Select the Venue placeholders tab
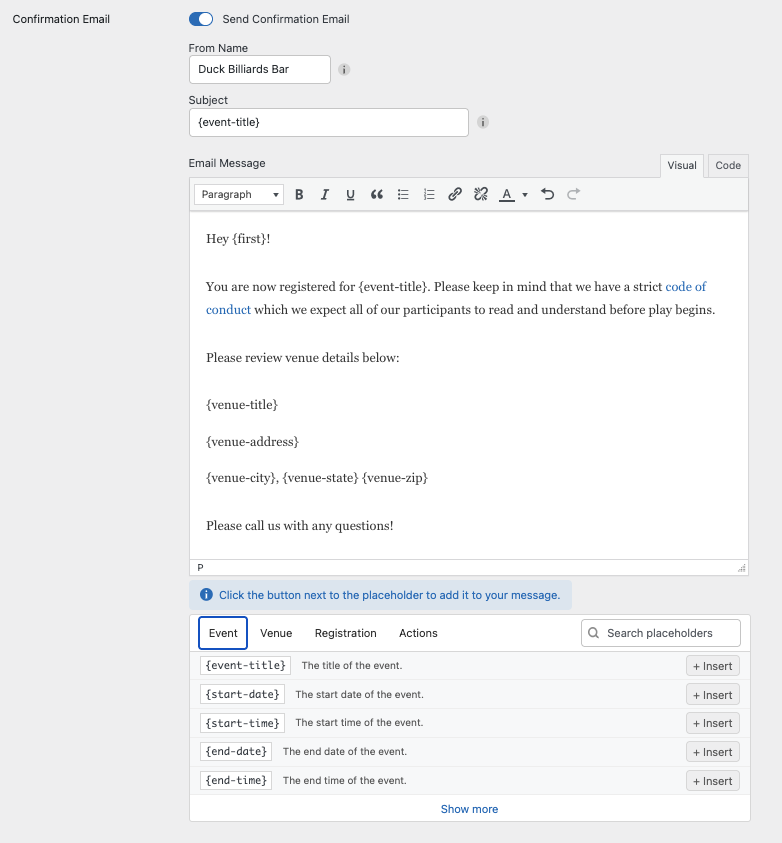Screen dimensions: 782x843 pos(276,633)
